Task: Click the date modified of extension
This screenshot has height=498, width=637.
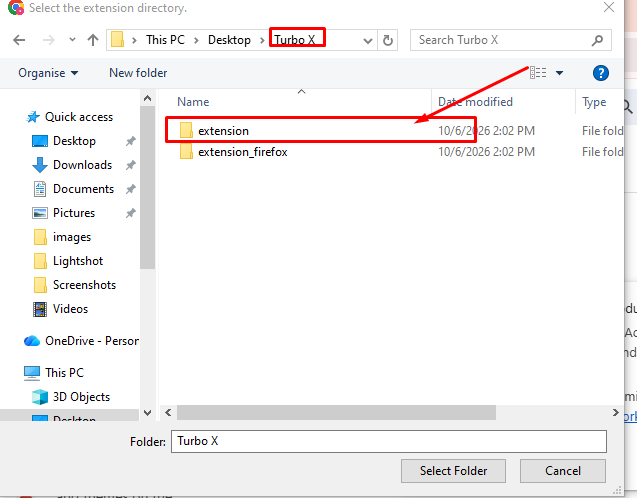Action: click(x=486, y=131)
